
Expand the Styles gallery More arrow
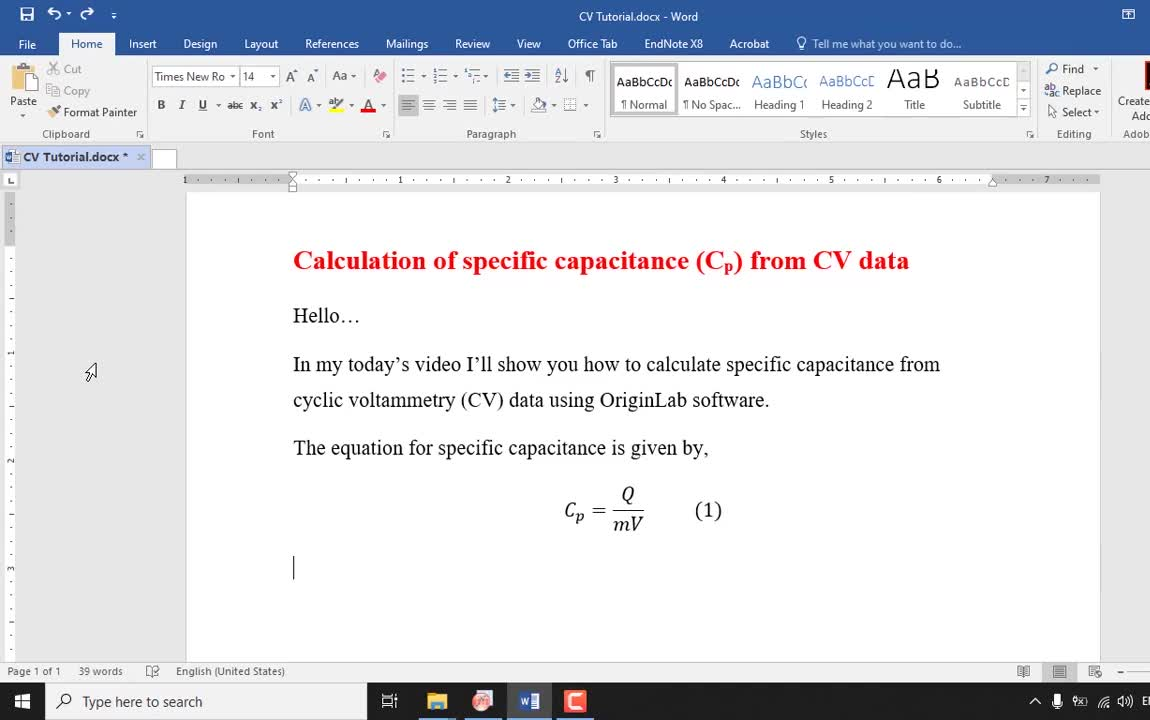click(x=1024, y=109)
